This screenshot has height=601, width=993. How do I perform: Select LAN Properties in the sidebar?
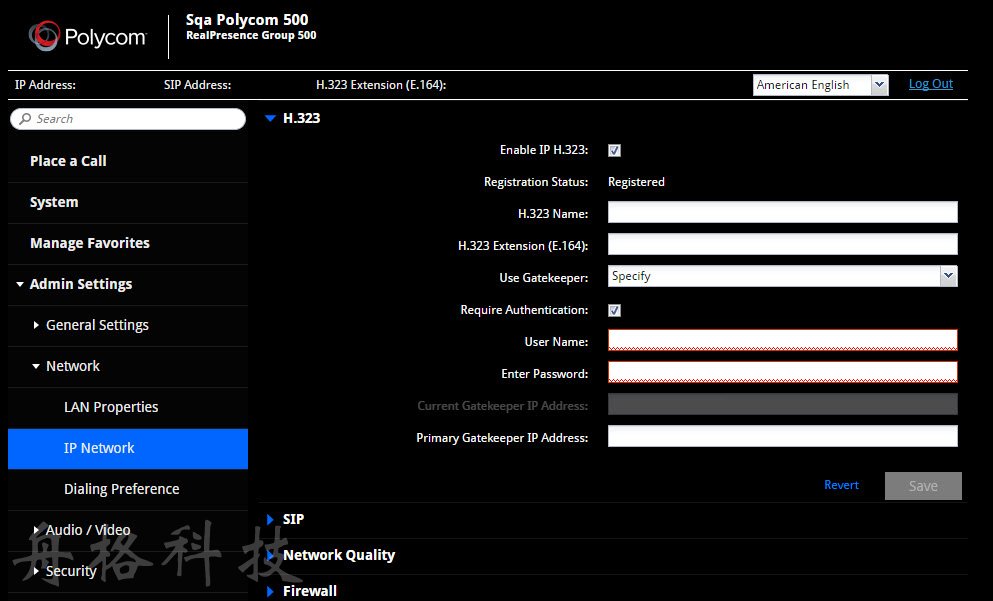tap(128, 407)
